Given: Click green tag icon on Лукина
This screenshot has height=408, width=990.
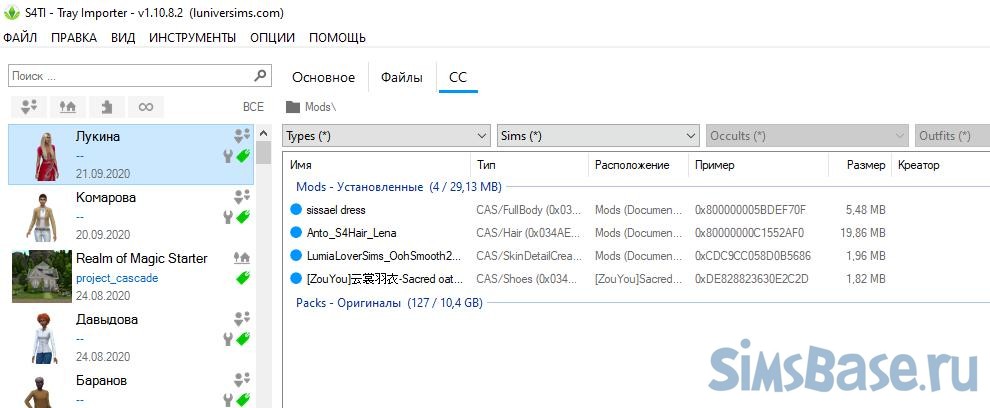Looking at the screenshot, I should point(243,156).
